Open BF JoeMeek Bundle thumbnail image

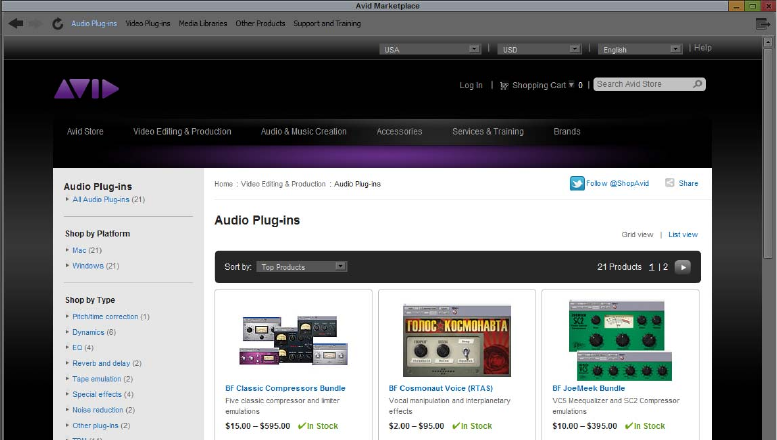(x=619, y=340)
